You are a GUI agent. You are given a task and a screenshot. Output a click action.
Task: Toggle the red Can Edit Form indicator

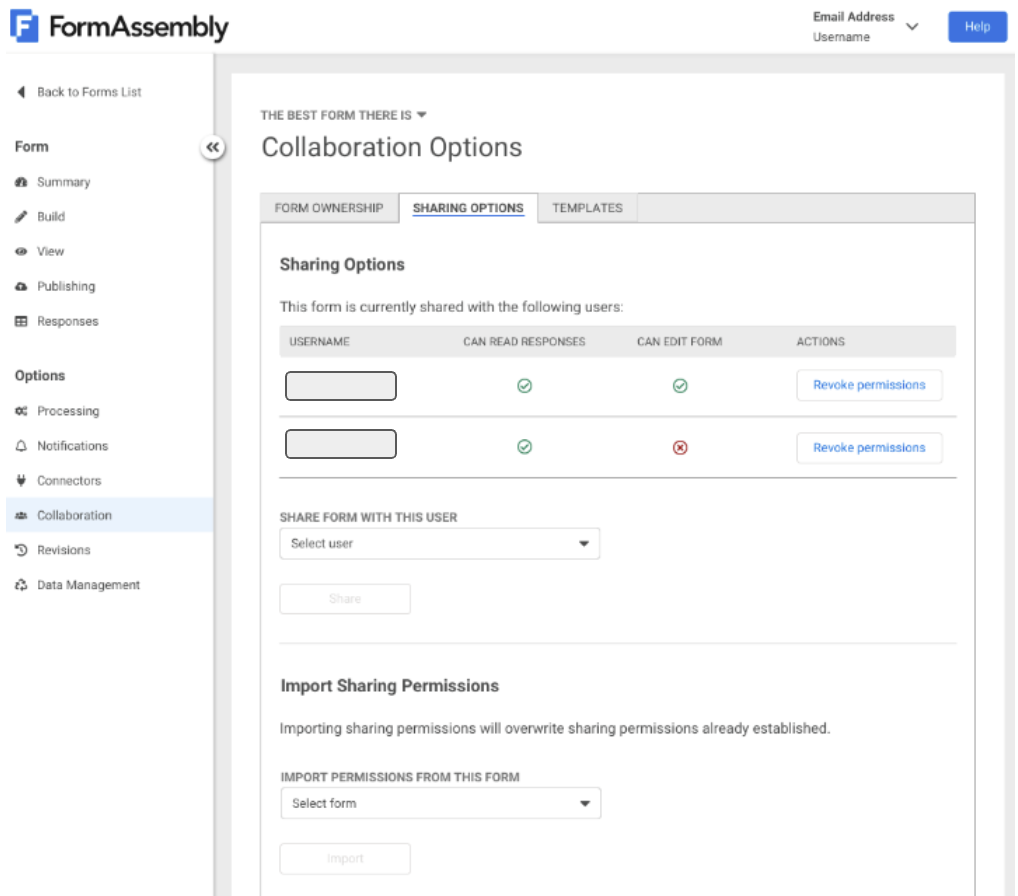pos(679,447)
